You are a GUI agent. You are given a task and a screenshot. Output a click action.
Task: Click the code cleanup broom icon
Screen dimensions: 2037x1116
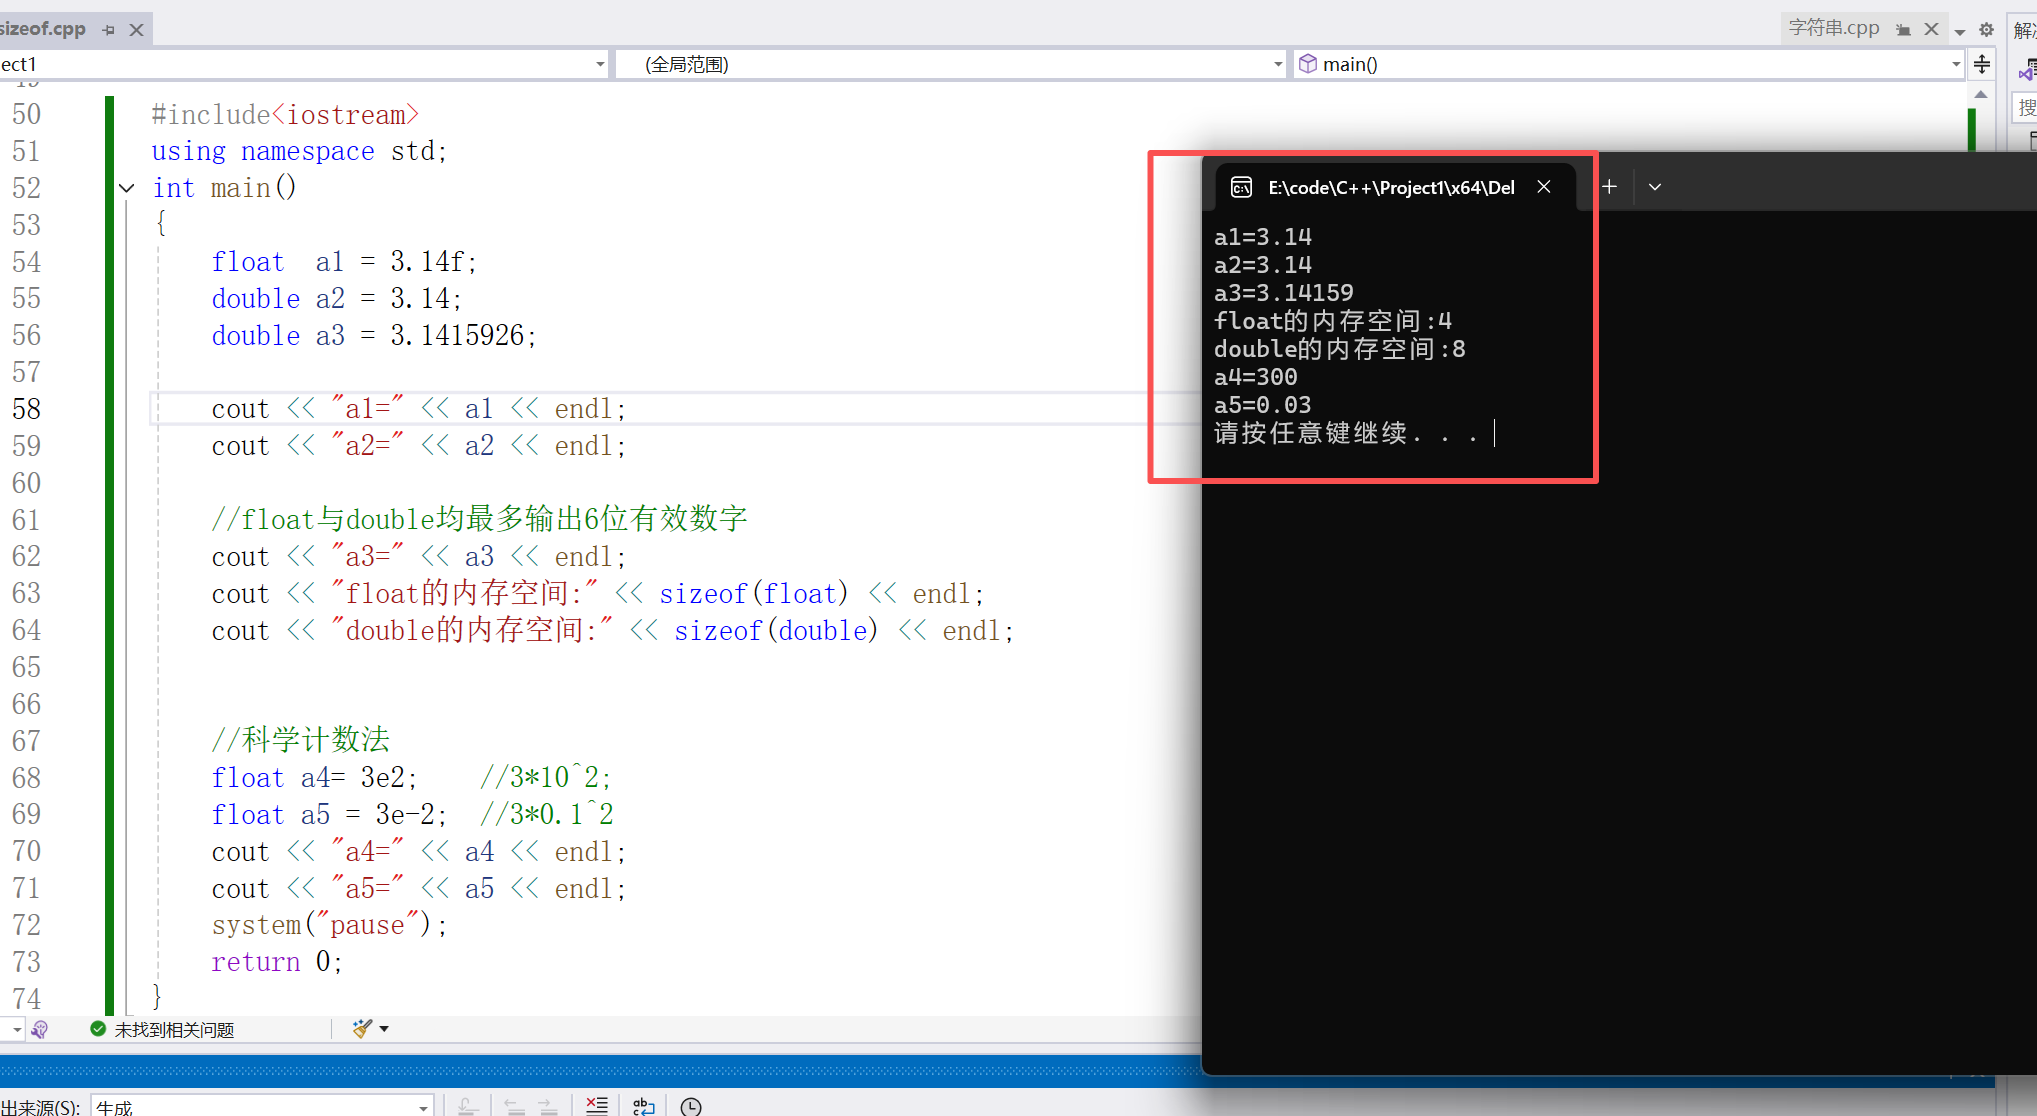point(362,1028)
